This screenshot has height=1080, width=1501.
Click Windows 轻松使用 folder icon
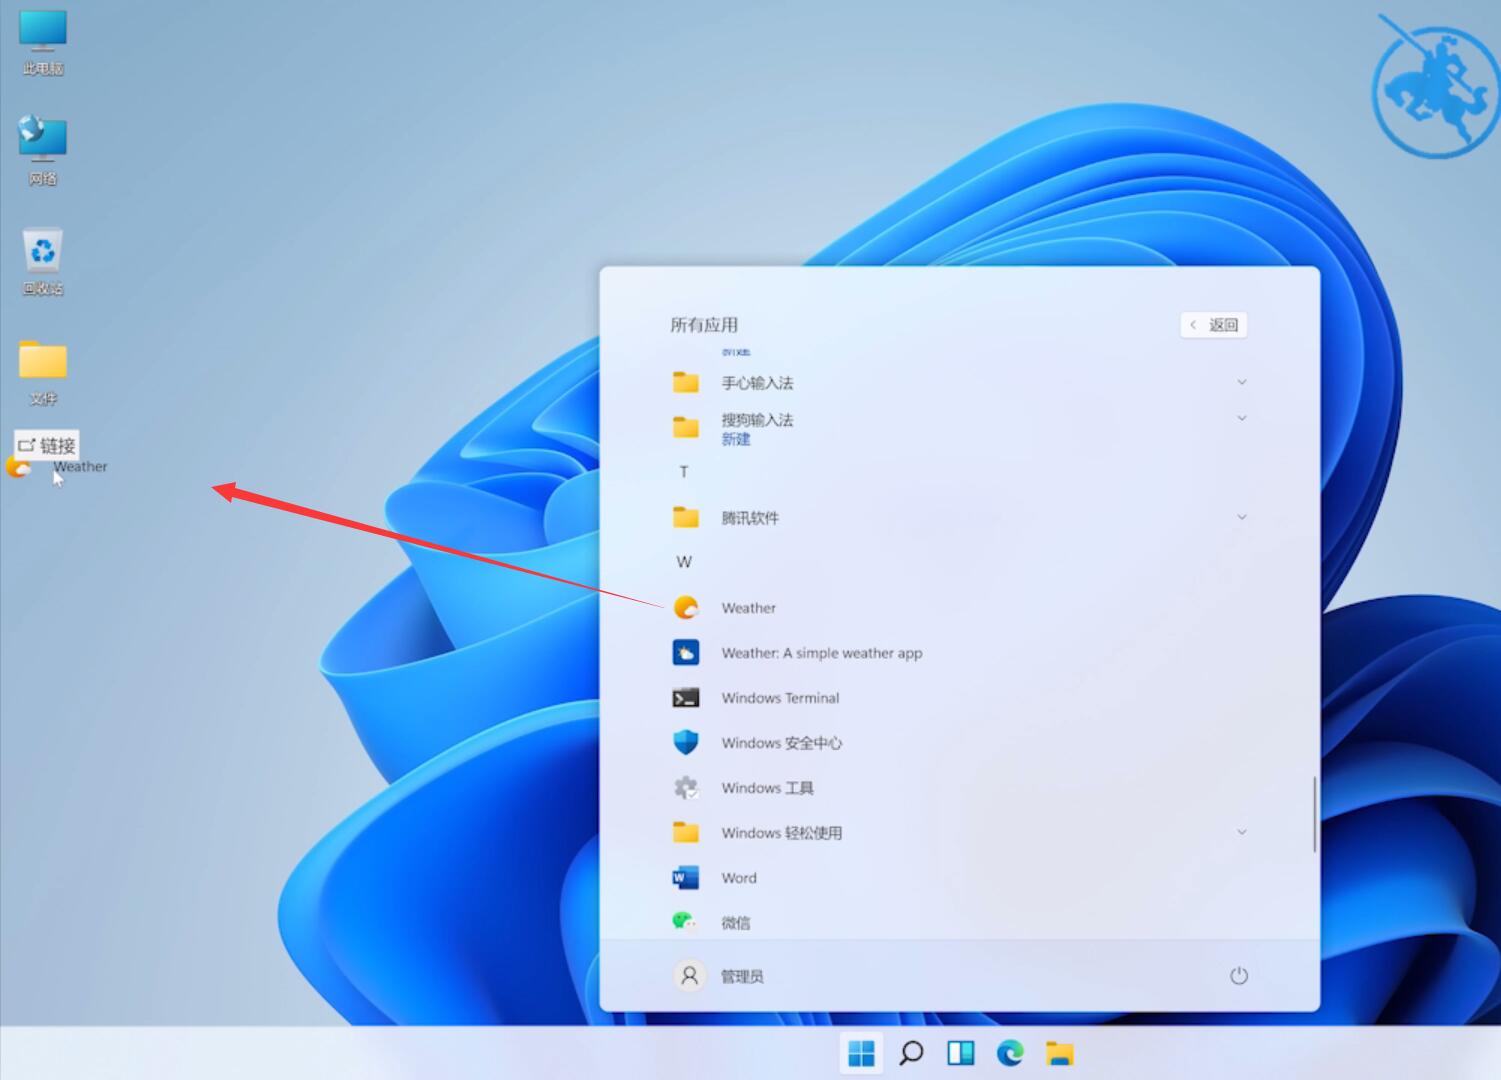[686, 832]
